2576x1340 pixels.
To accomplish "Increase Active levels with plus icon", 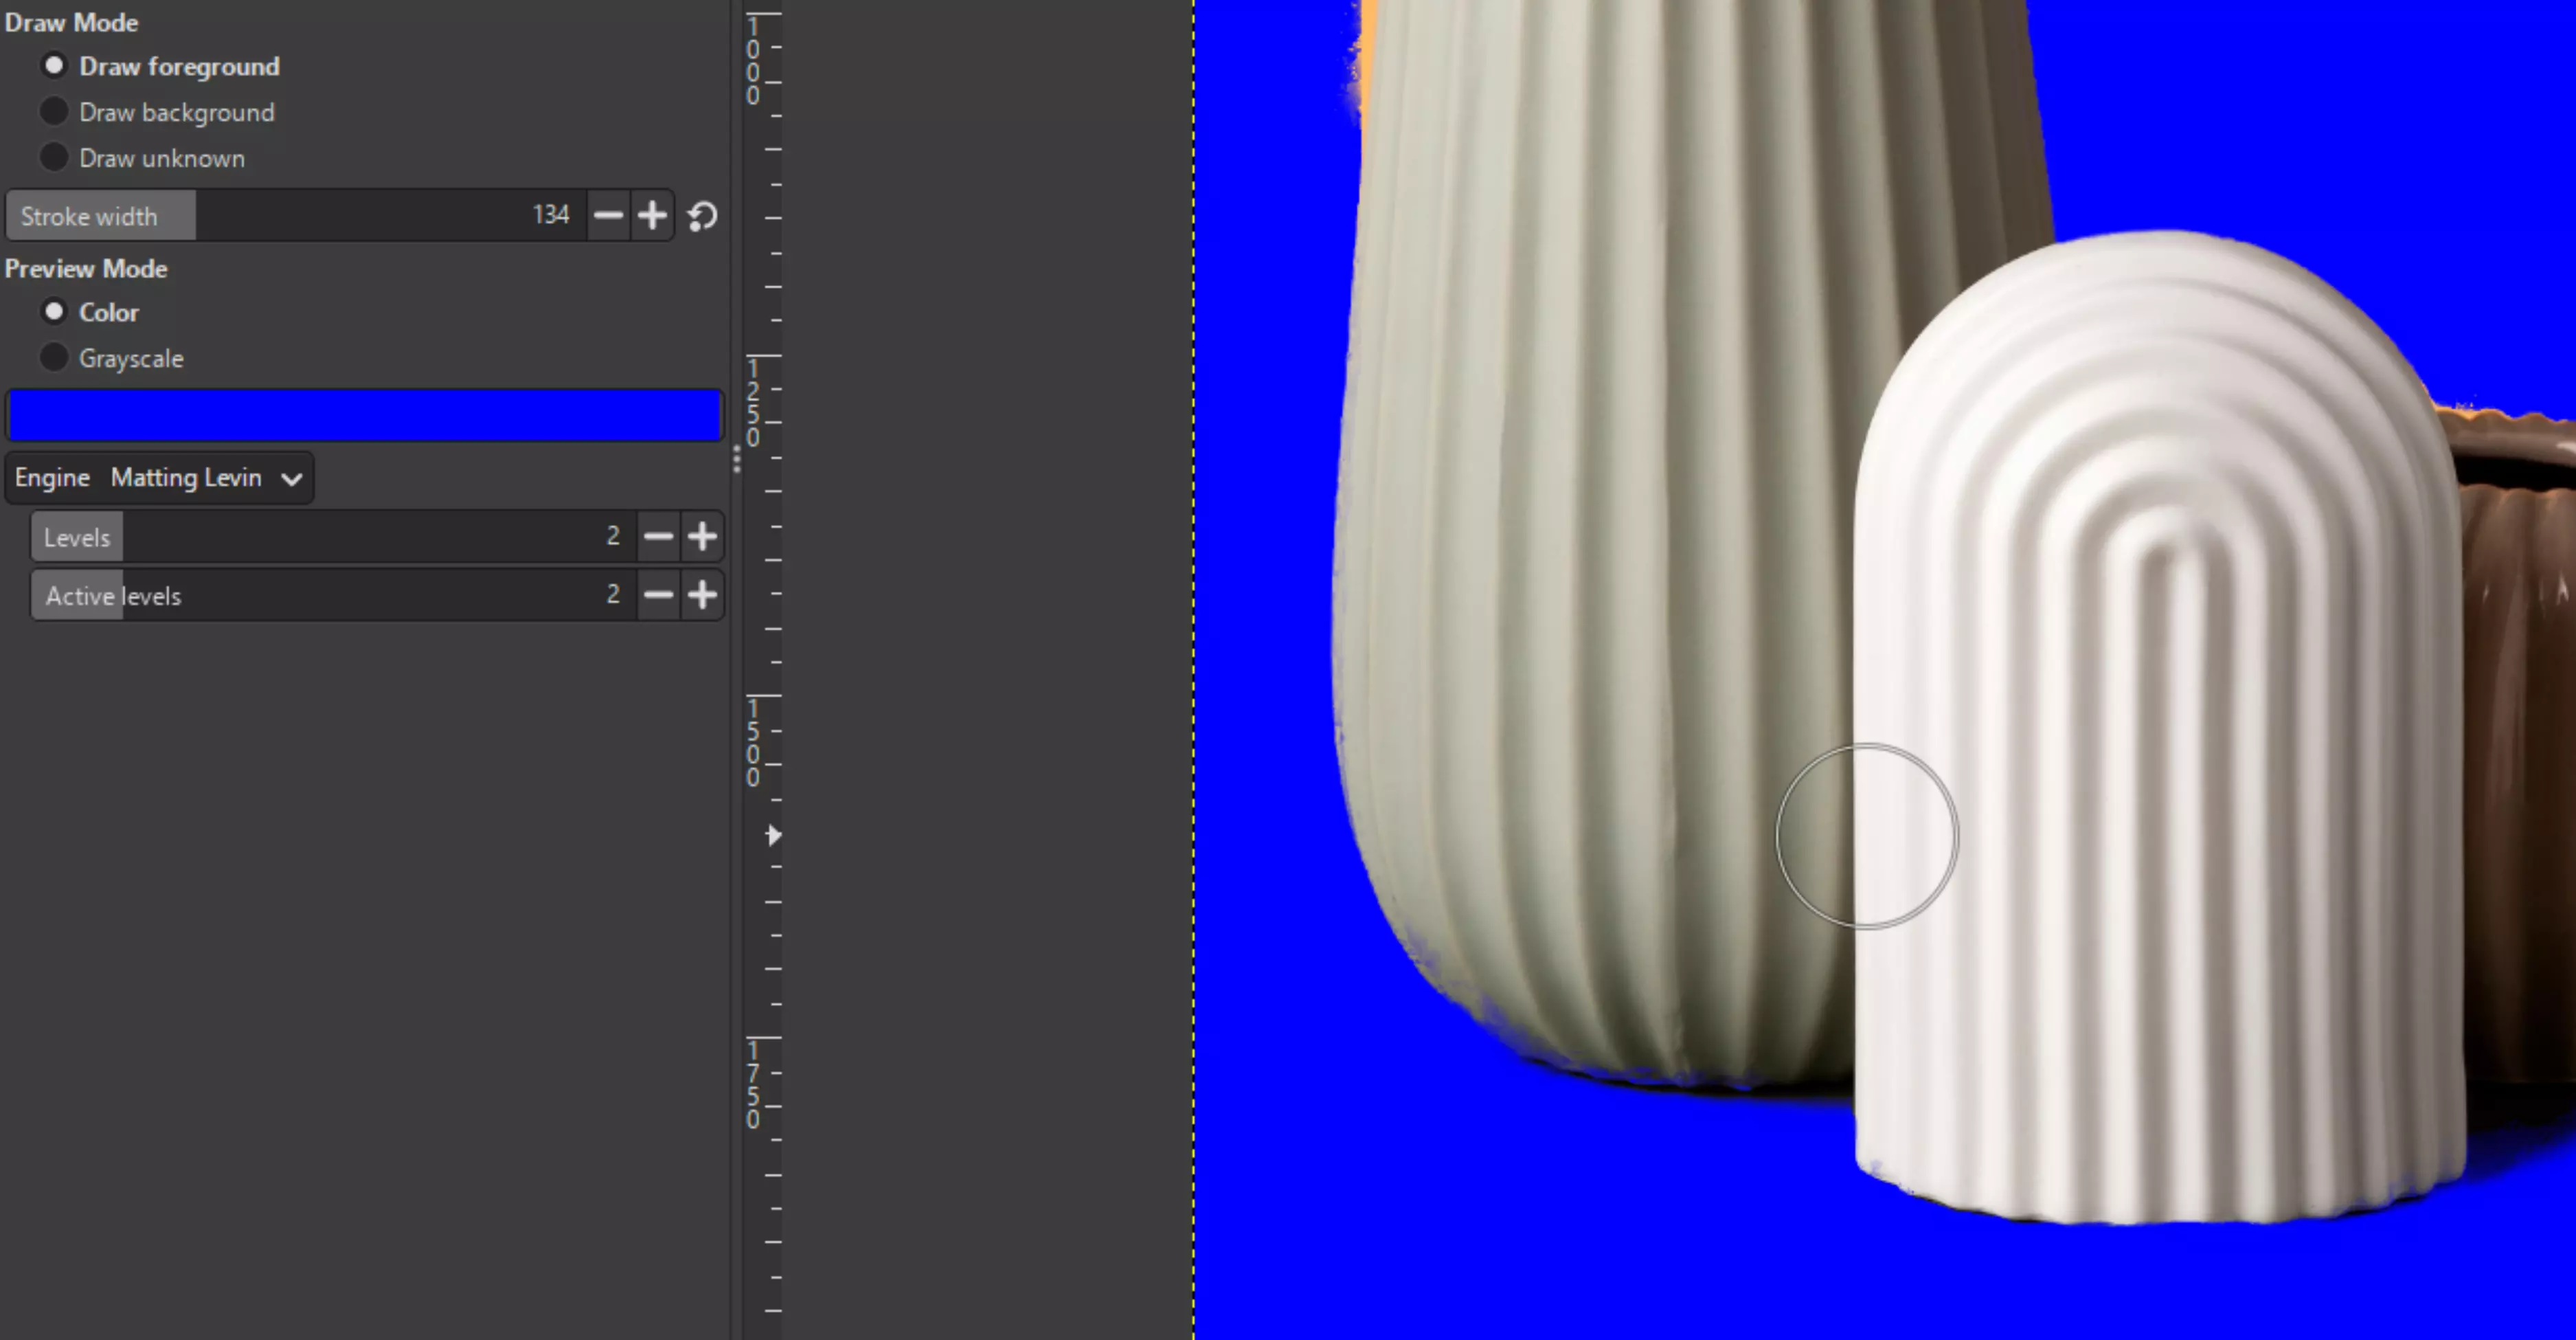I will (x=702, y=595).
